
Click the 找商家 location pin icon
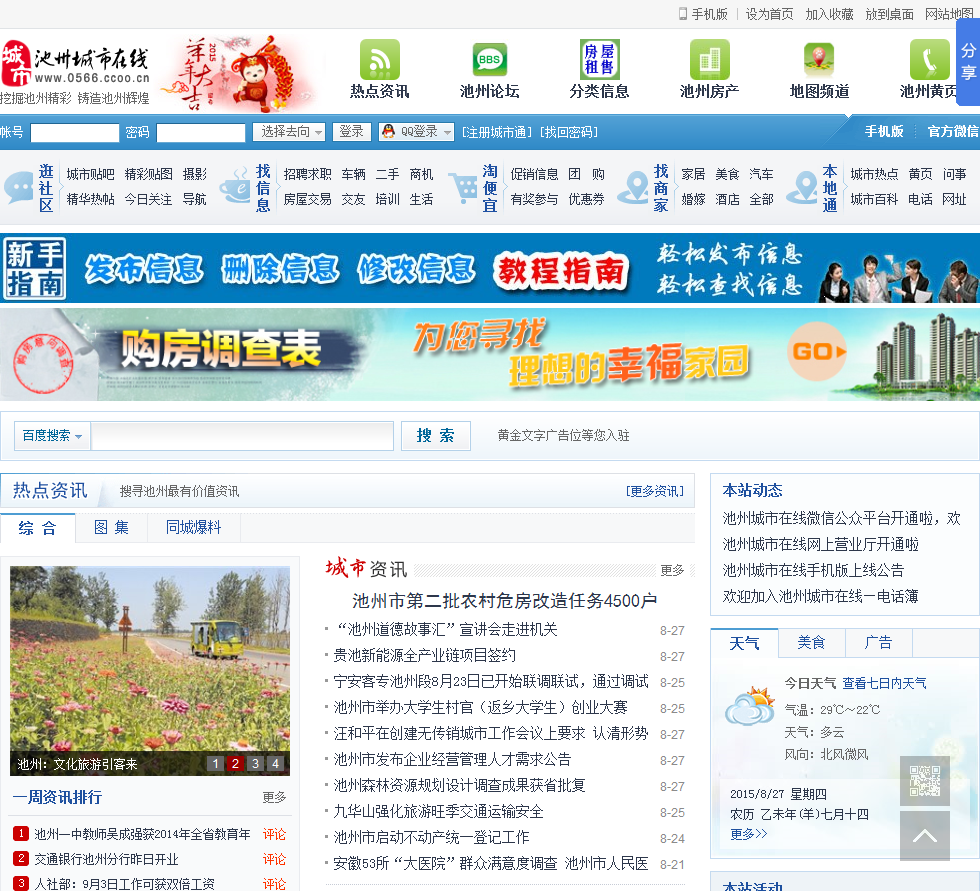pyautogui.click(x=634, y=187)
